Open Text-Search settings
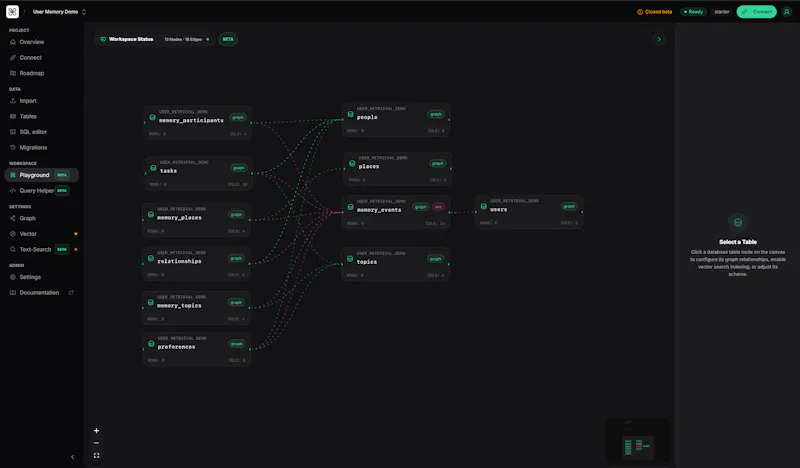This screenshot has width=800, height=468. click(x=35, y=249)
